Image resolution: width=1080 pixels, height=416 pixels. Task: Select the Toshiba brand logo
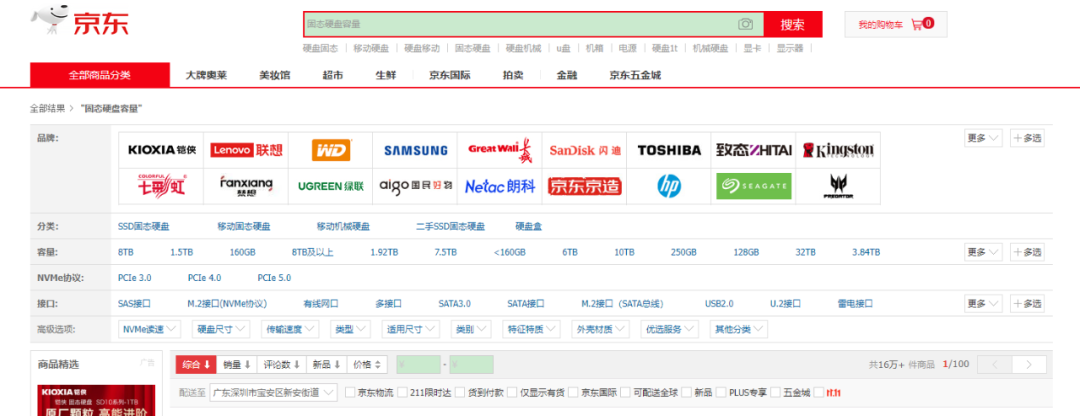(x=669, y=150)
